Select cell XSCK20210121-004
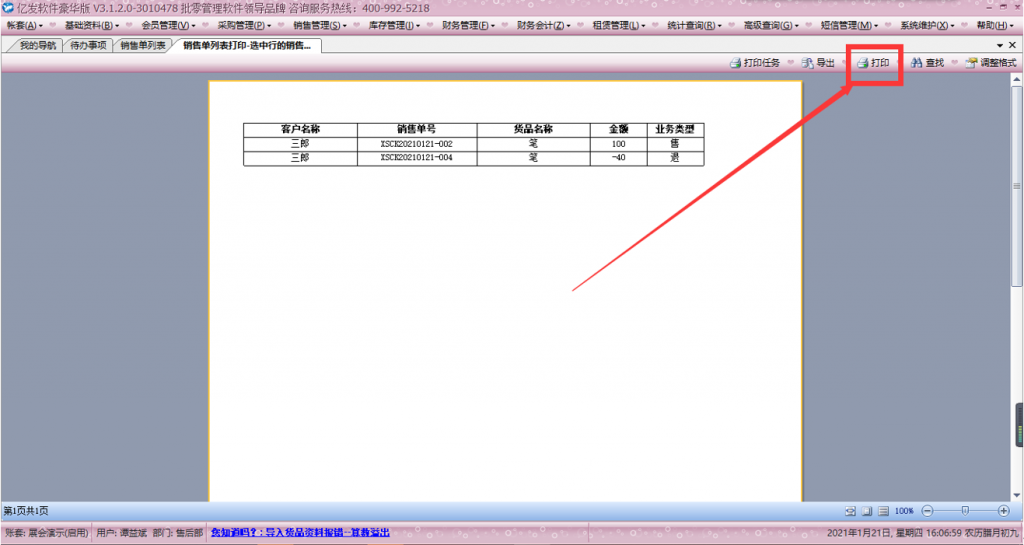This screenshot has height=545, width=1024. click(417, 158)
